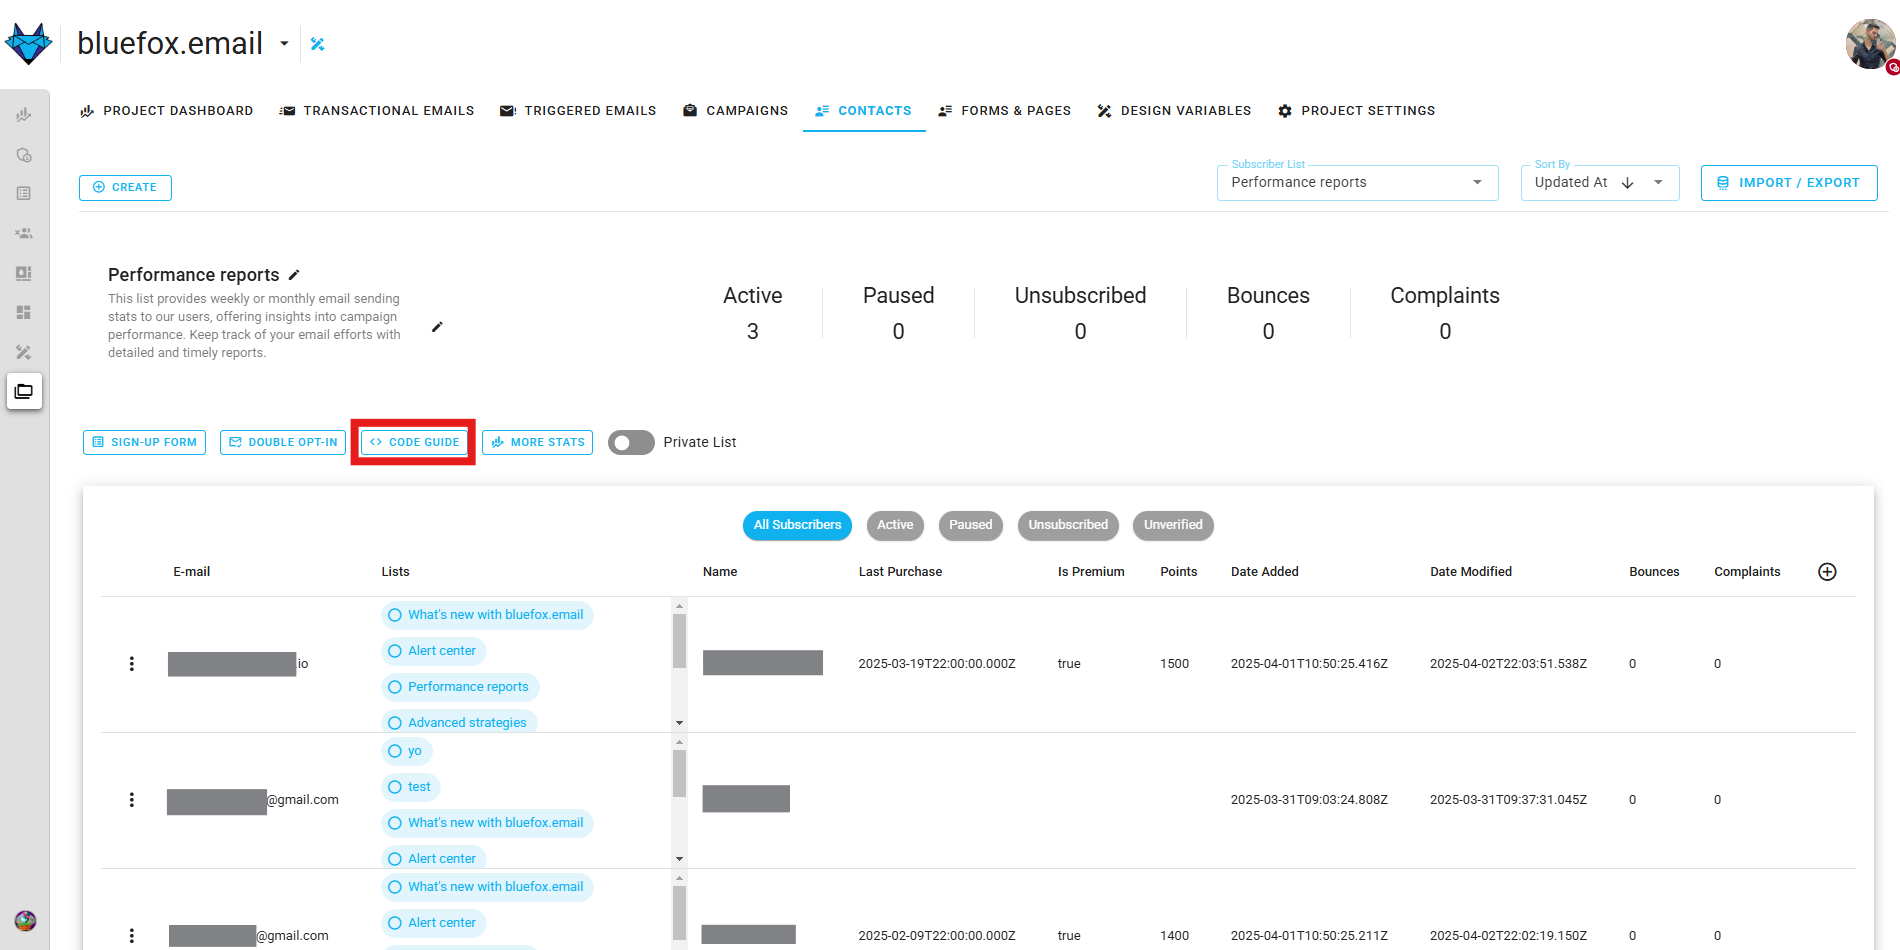Open the Design Variables tab
The height and width of the screenshot is (950, 1900).
point(1174,111)
